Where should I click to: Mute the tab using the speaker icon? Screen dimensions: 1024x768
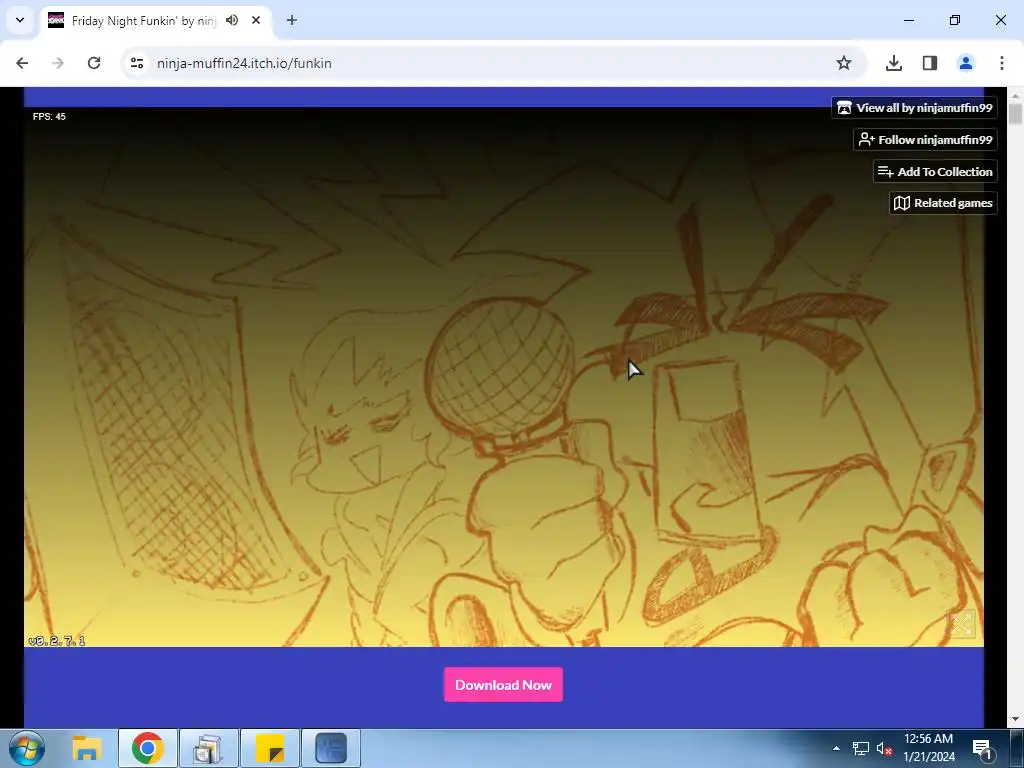pyautogui.click(x=232, y=20)
